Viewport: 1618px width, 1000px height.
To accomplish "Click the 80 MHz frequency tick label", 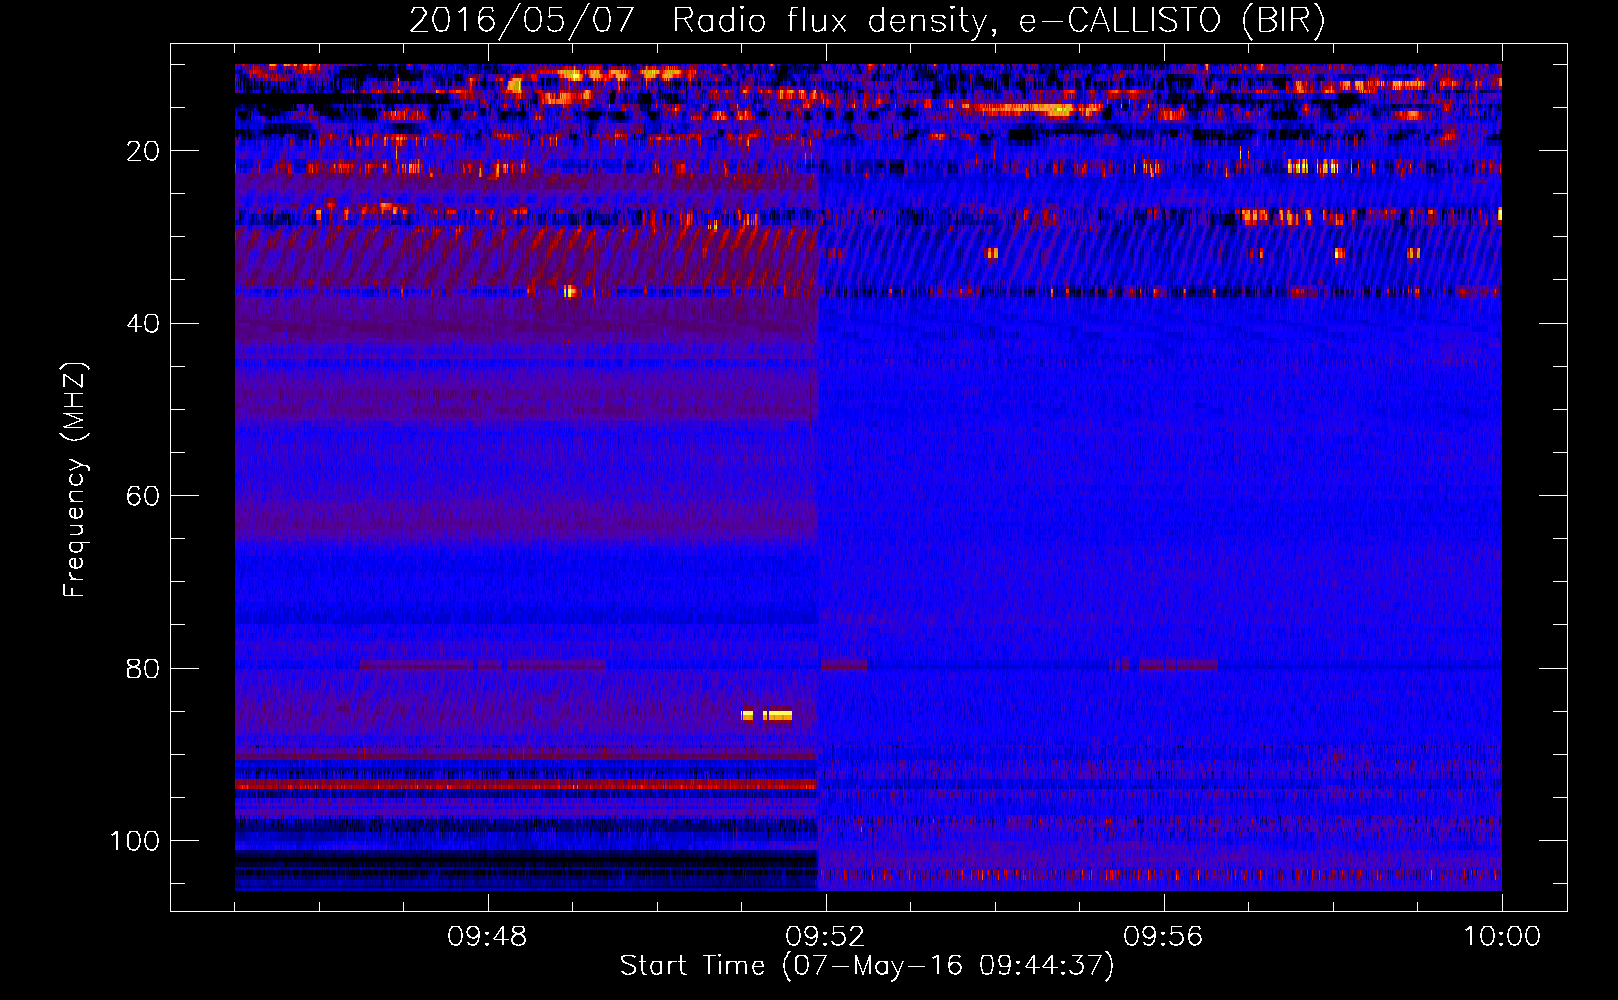I will (143, 669).
